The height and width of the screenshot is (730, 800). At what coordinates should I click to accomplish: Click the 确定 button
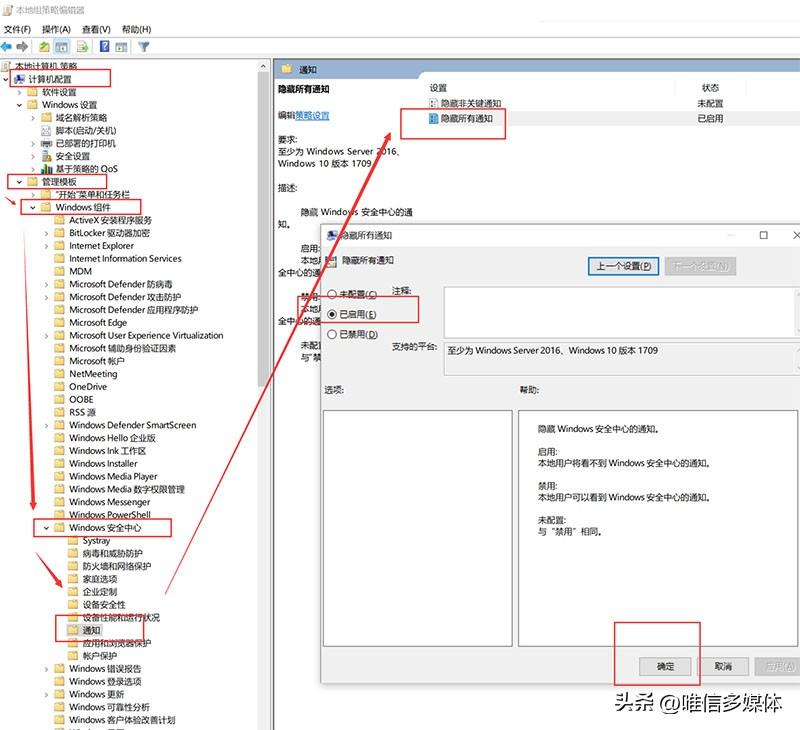tap(665, 666)
